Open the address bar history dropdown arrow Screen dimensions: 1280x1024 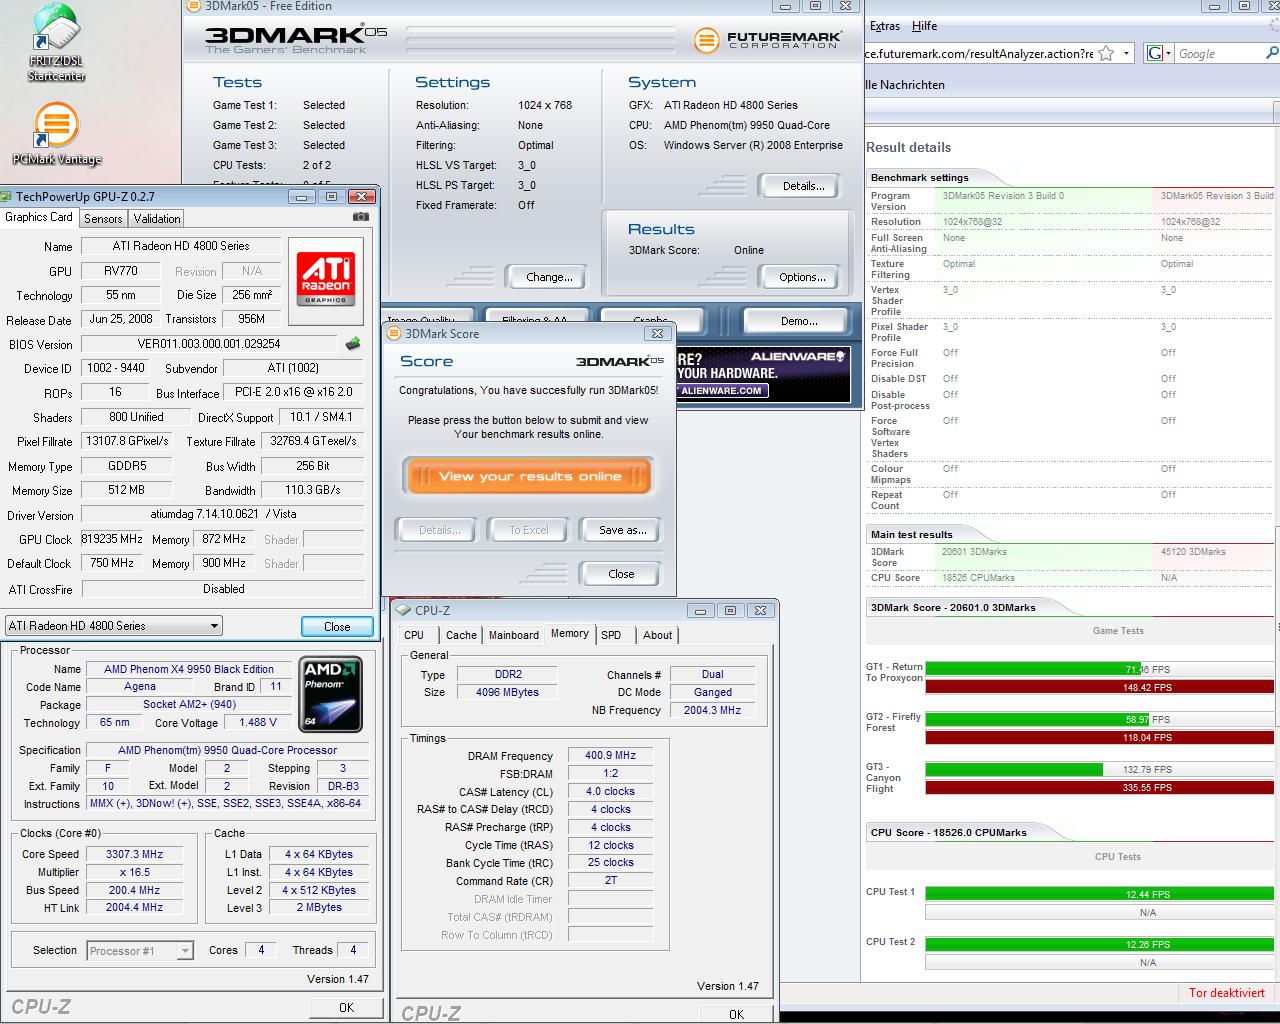click(x=1126, y=53)
